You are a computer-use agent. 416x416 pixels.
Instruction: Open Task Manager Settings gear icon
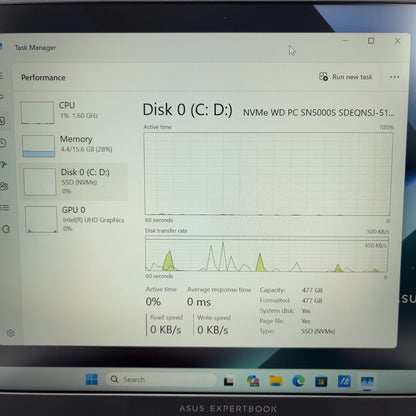[10, 333]
